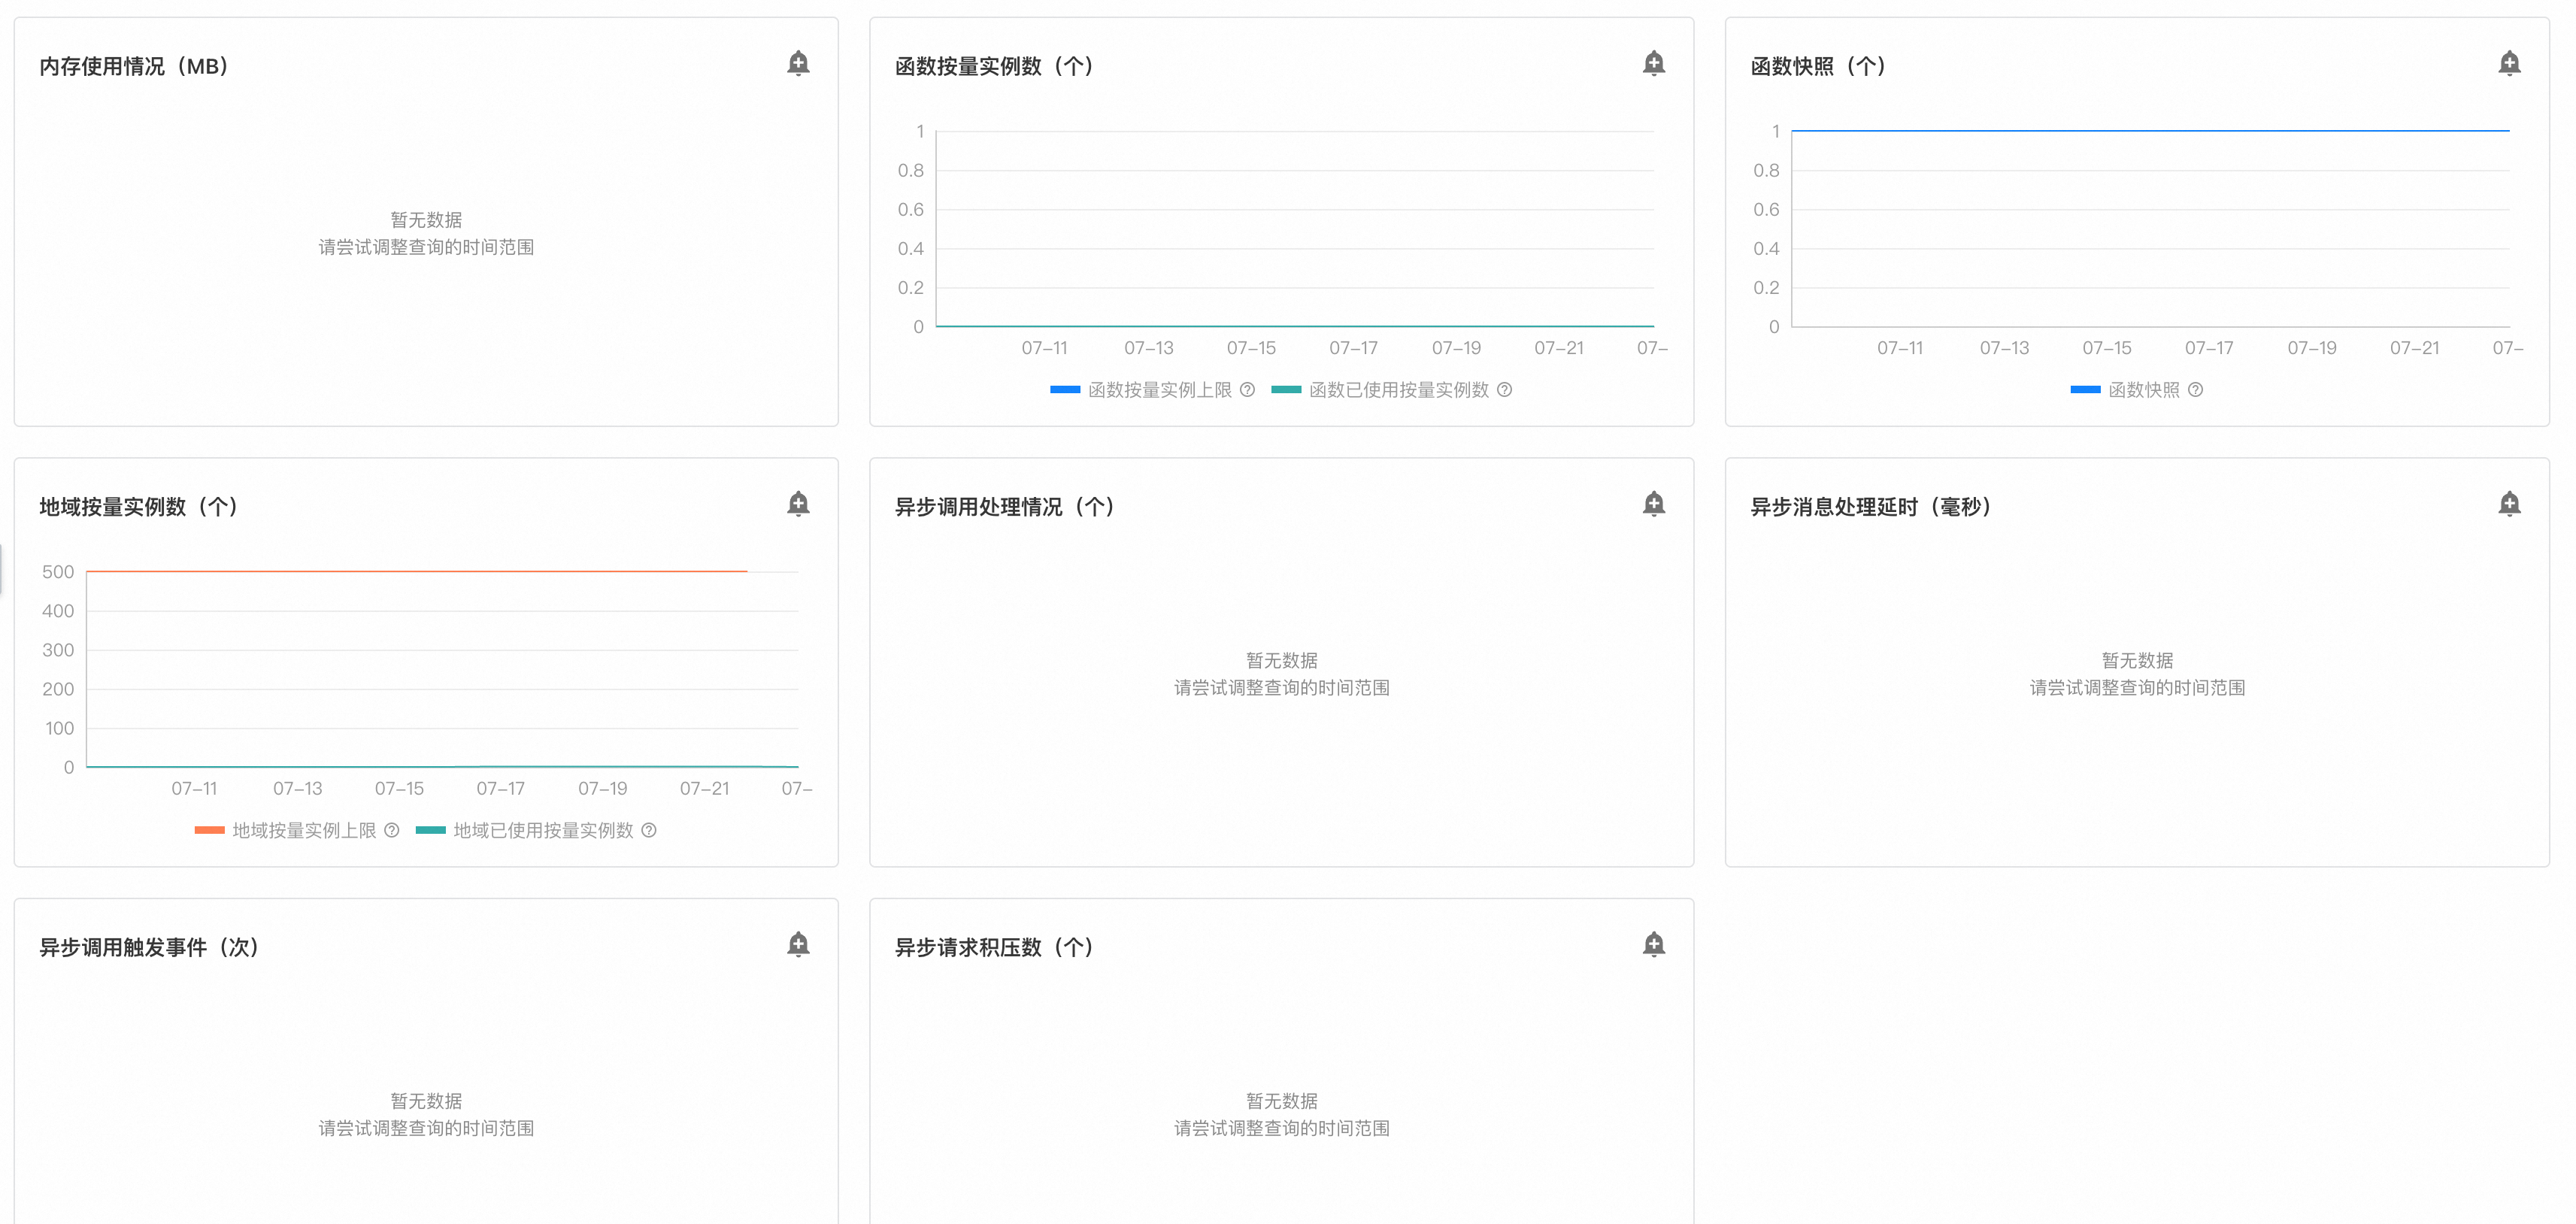Click alarm bell icon on 地域按量实例数 card
The height and width of the screenshot is (1224, 2576).
click(798, 504)
